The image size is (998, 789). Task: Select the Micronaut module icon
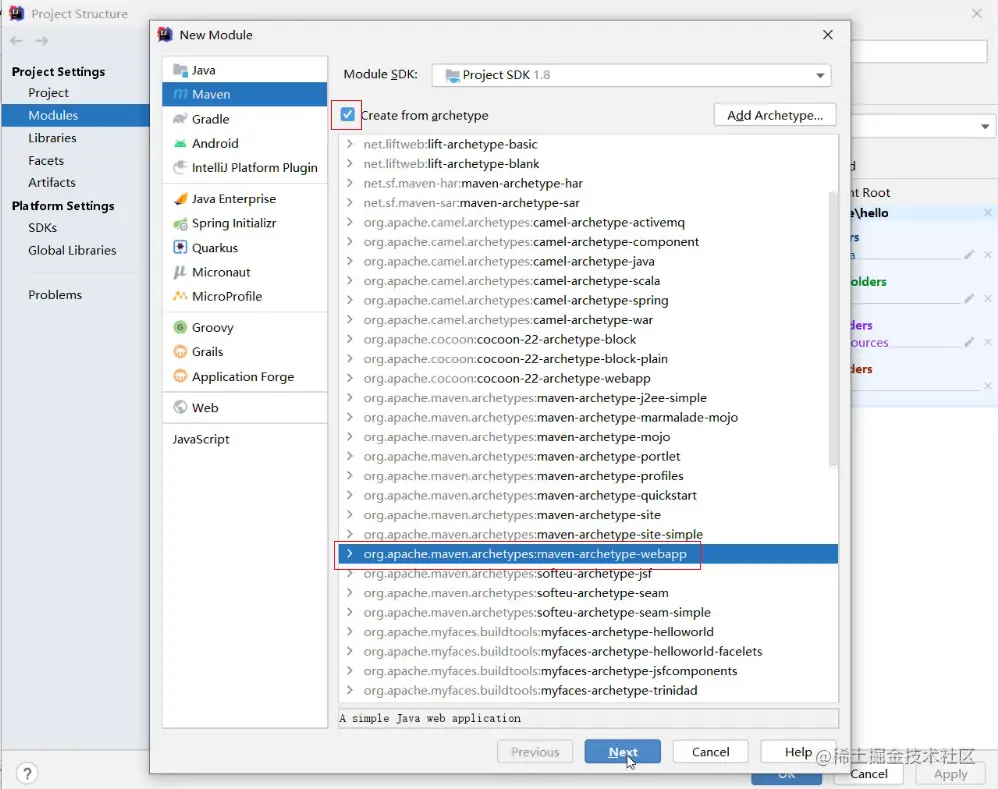(180, 272)
